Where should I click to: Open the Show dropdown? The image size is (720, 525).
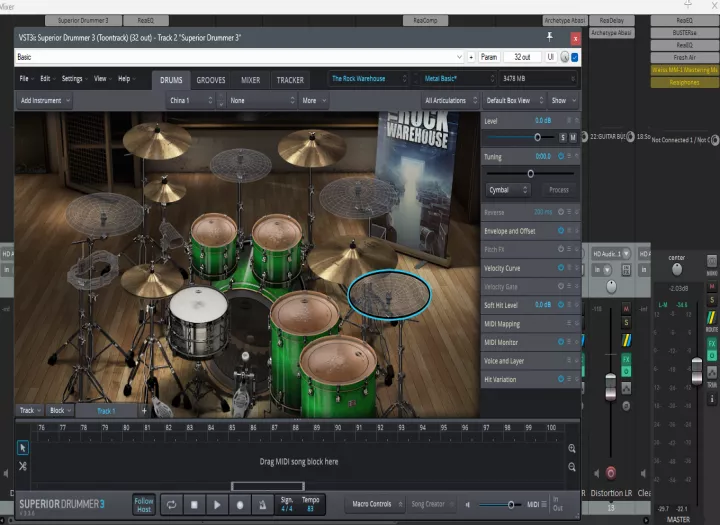point(563,101)
